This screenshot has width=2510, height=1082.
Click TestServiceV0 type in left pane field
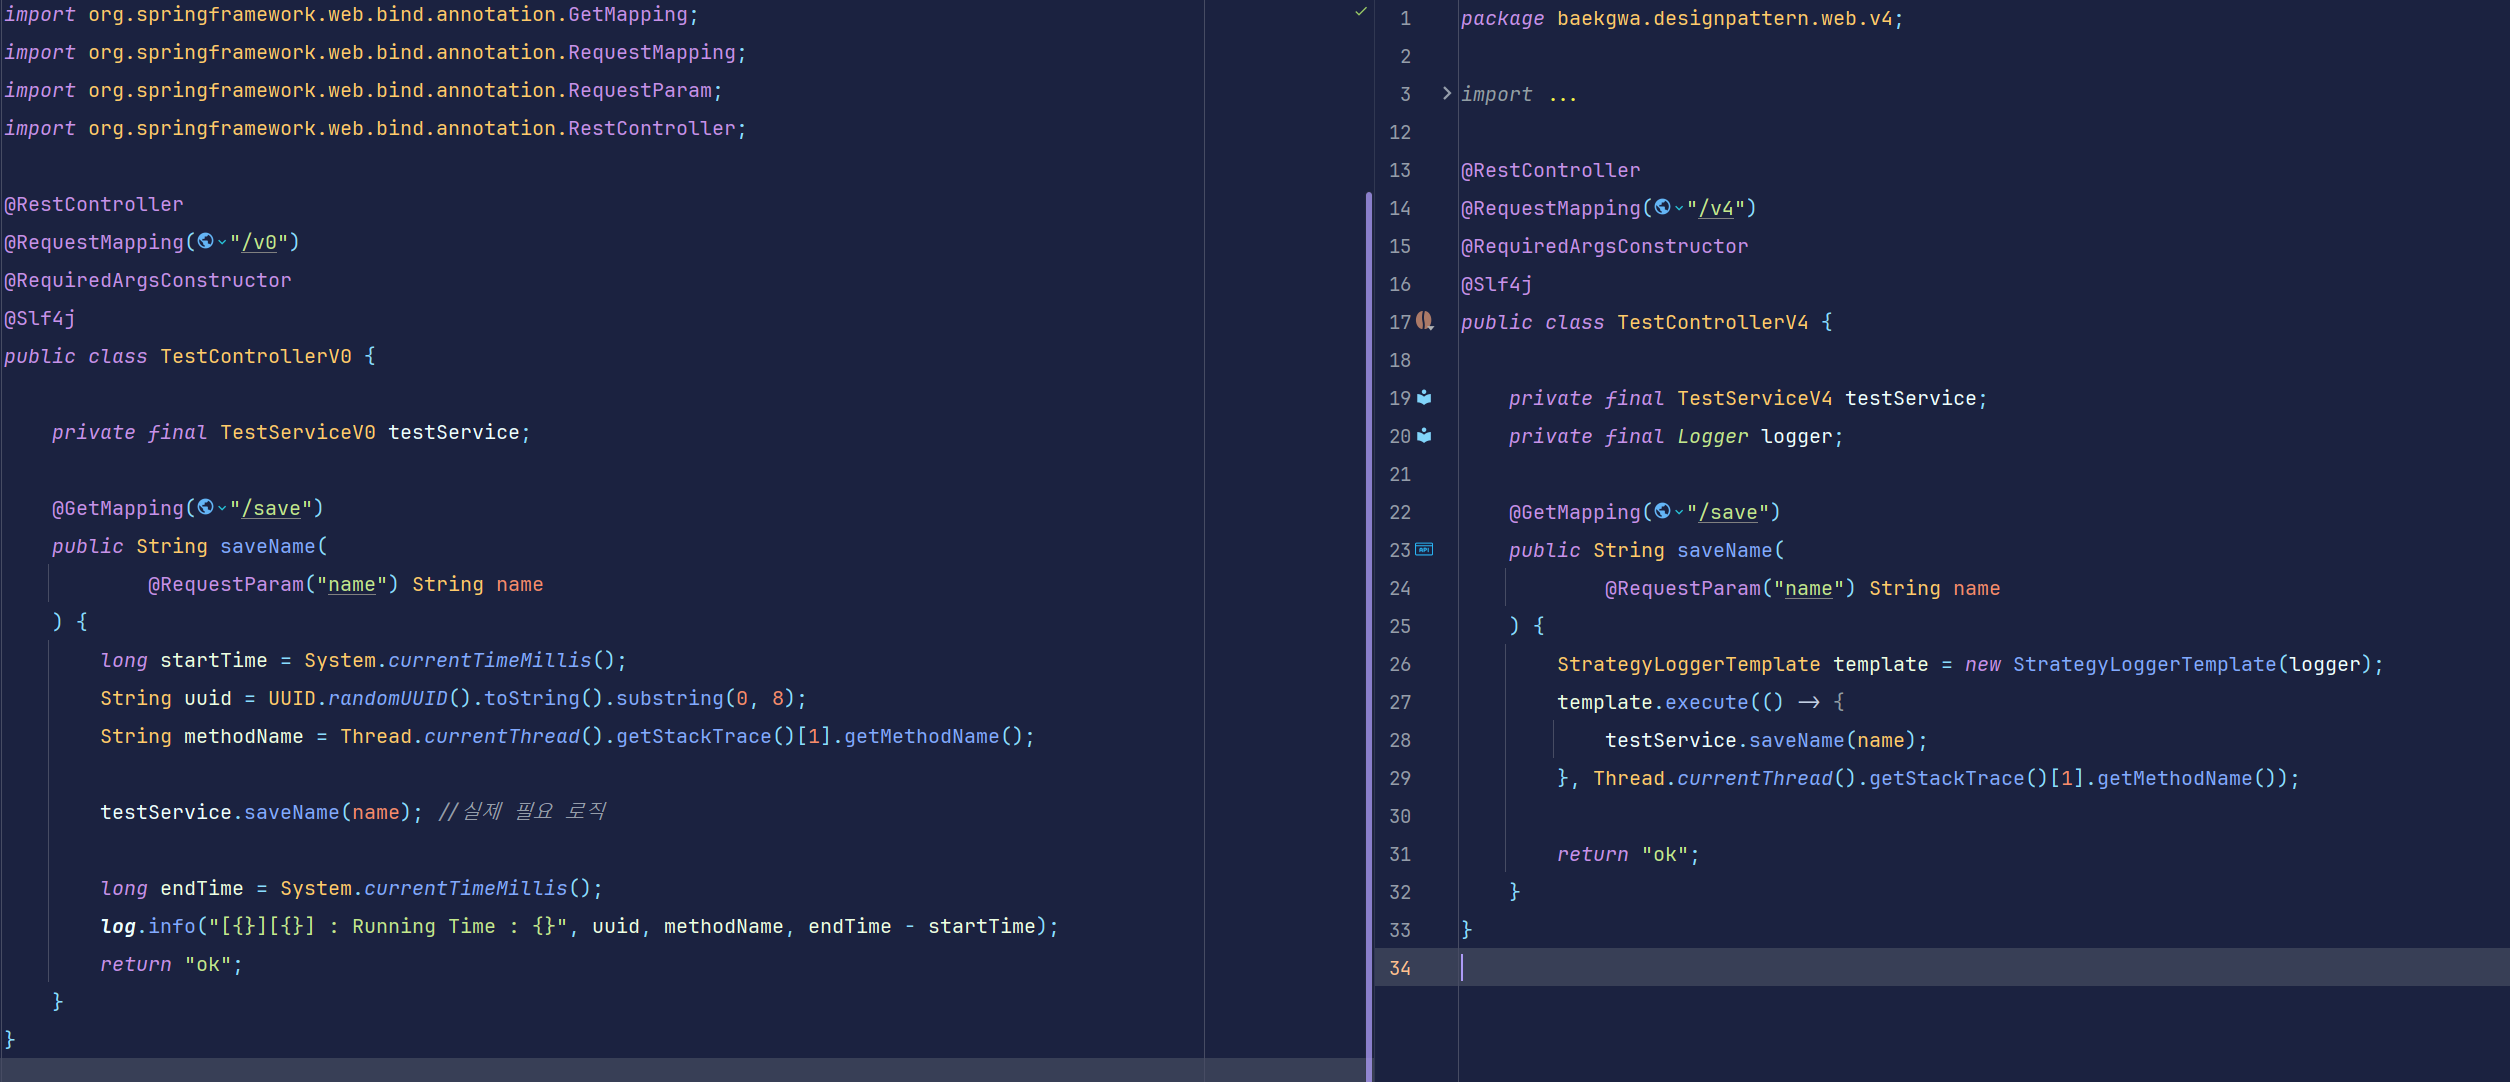pos(297,432)
